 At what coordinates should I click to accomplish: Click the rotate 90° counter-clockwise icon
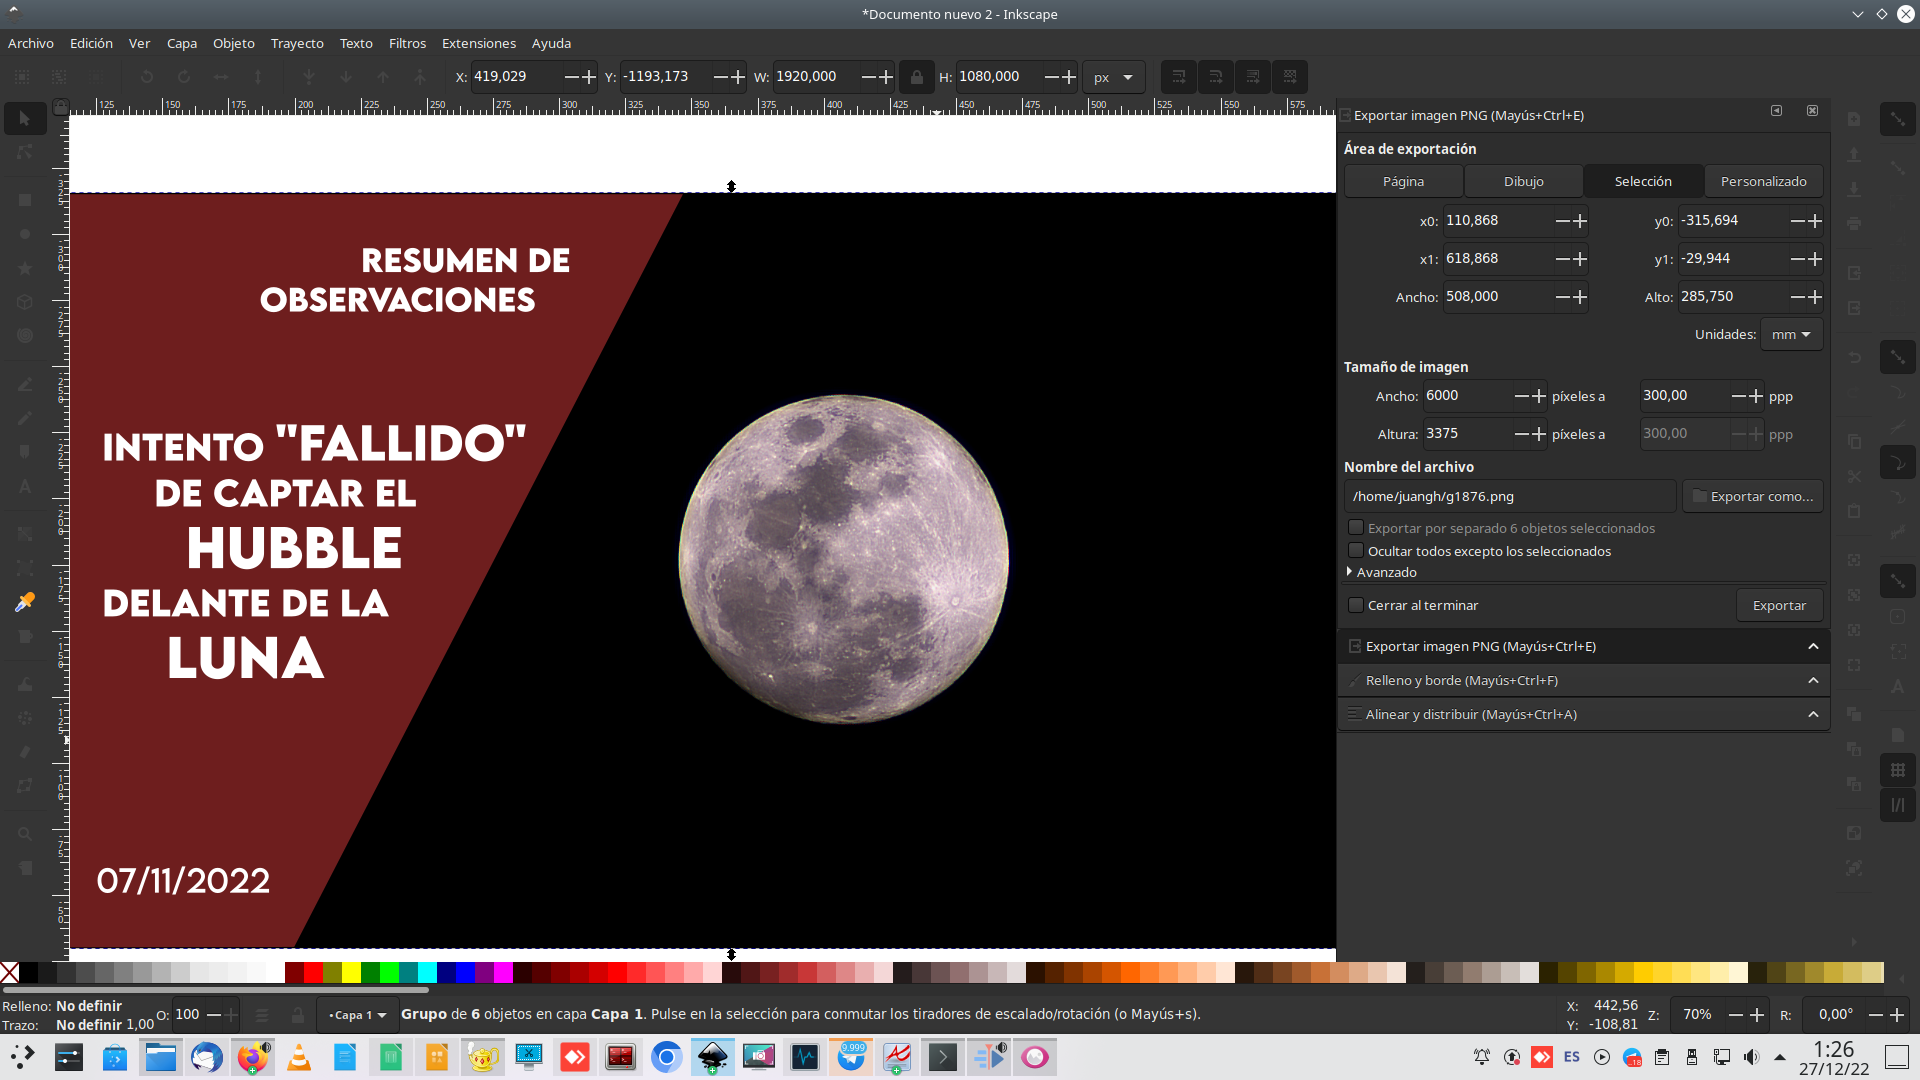coord(147,77)
